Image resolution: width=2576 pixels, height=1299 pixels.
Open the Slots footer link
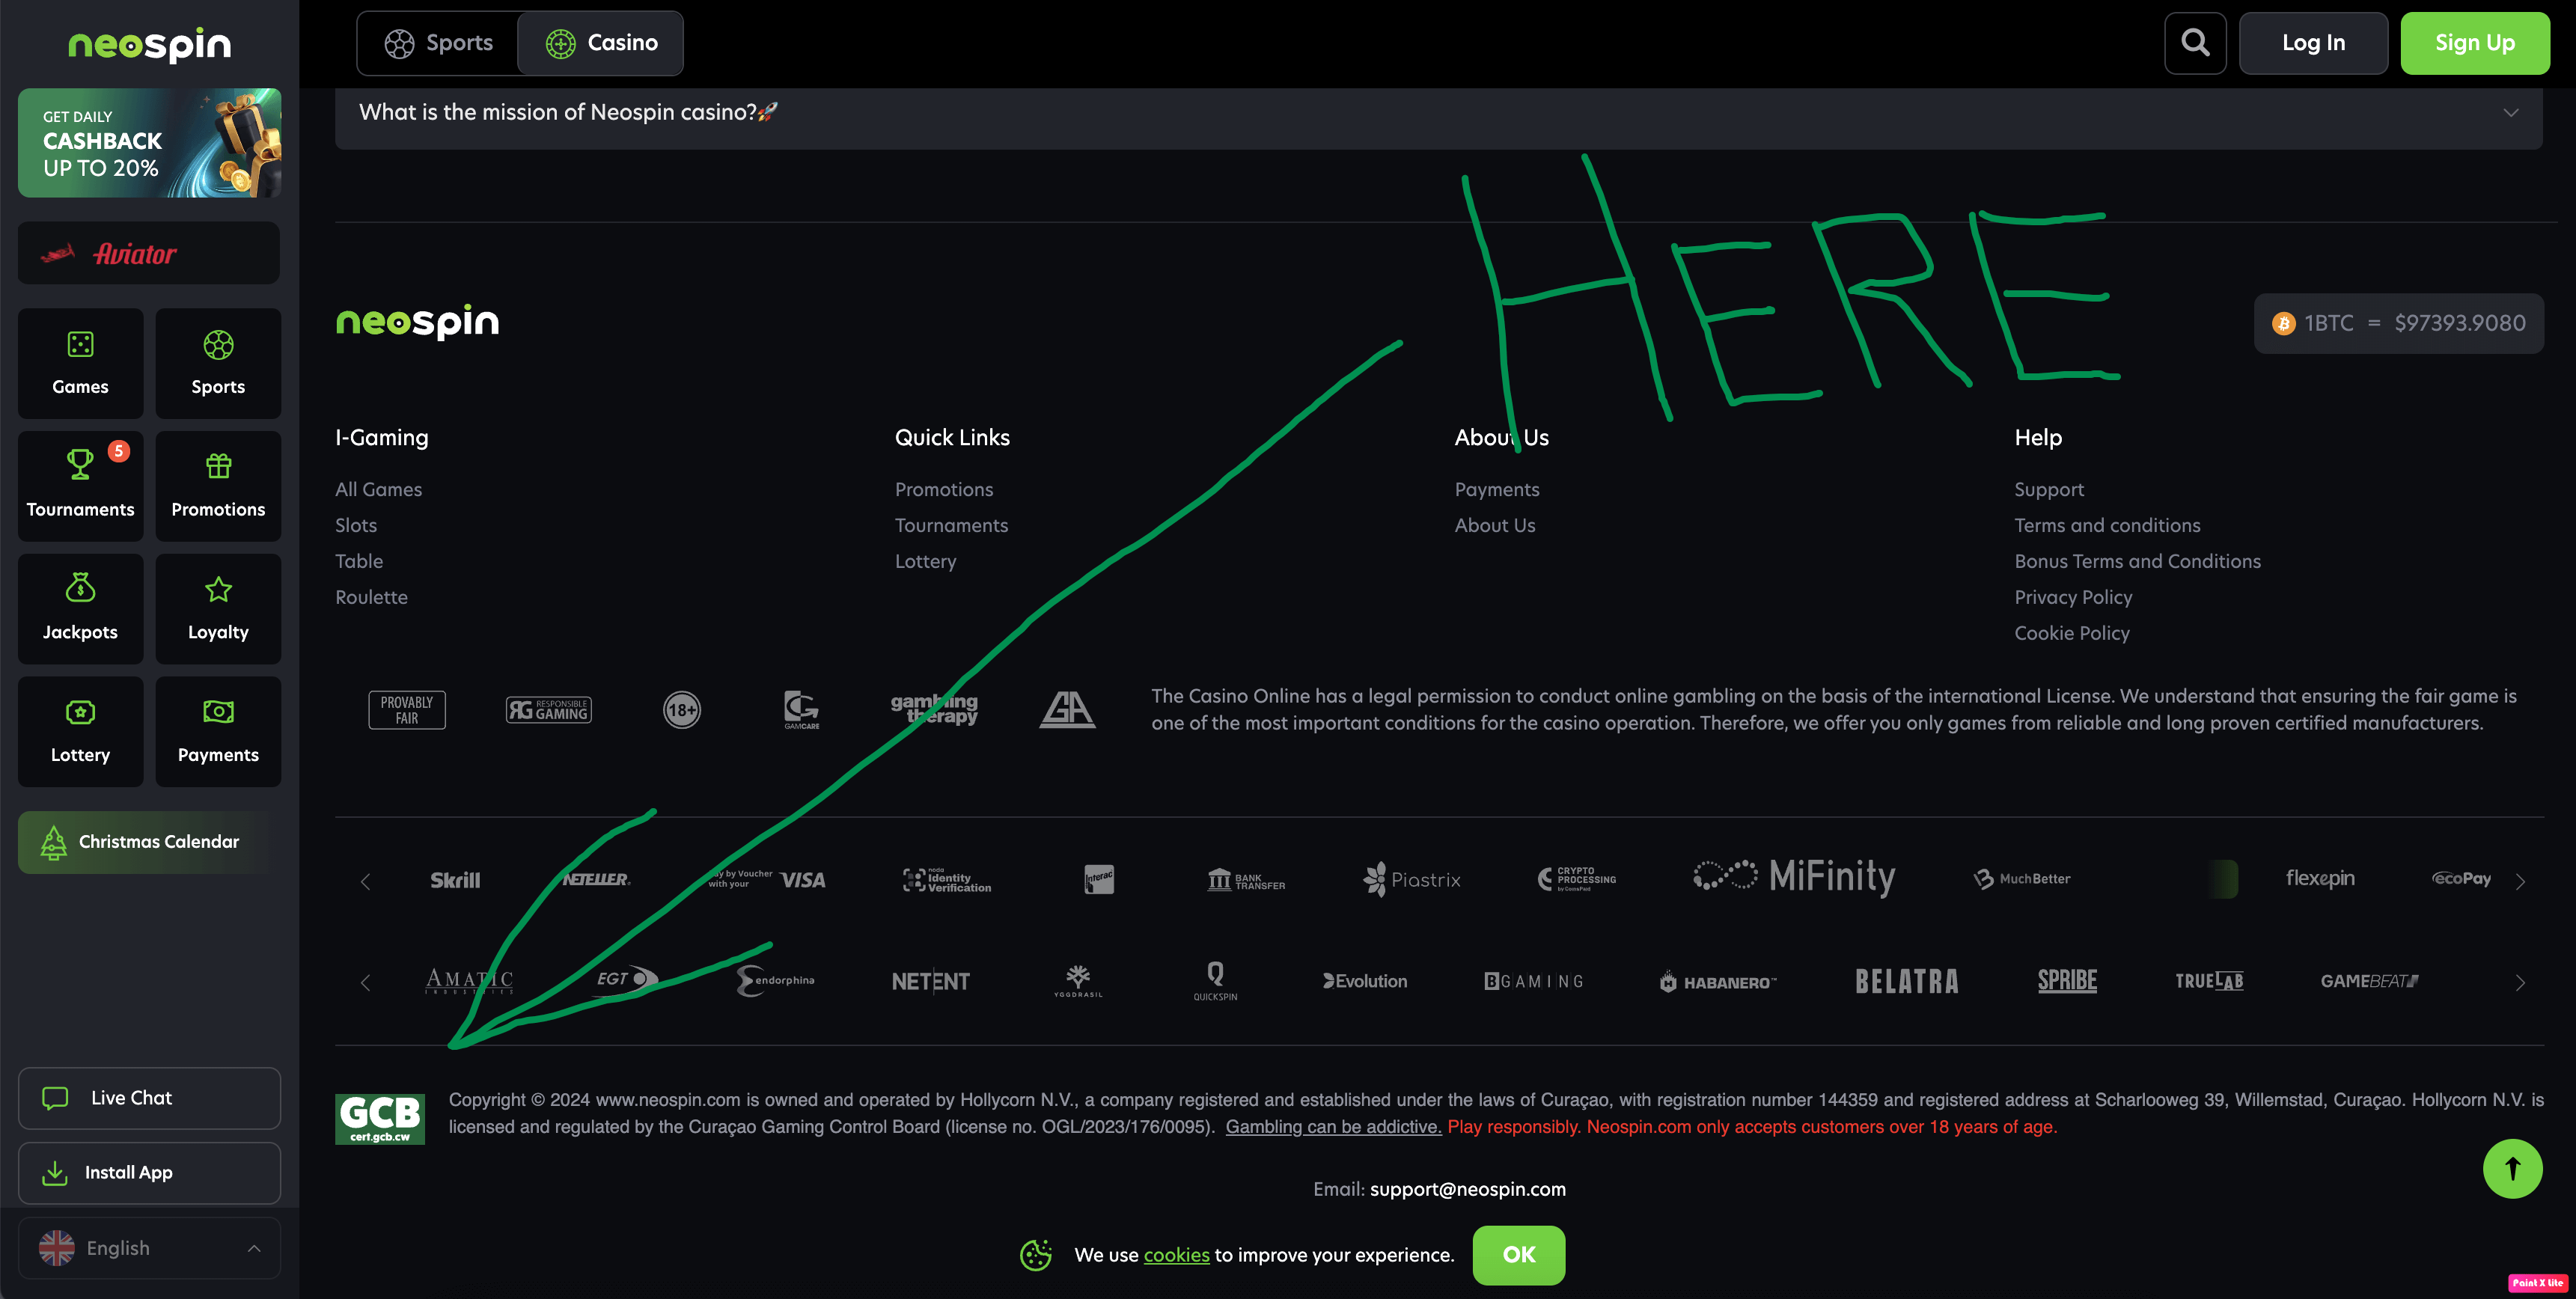(x=356, y=525)
